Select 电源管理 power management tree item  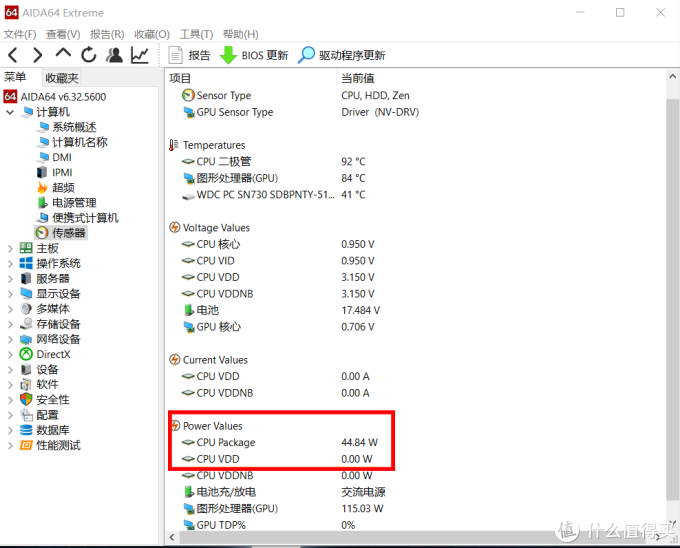coord(74,203)
